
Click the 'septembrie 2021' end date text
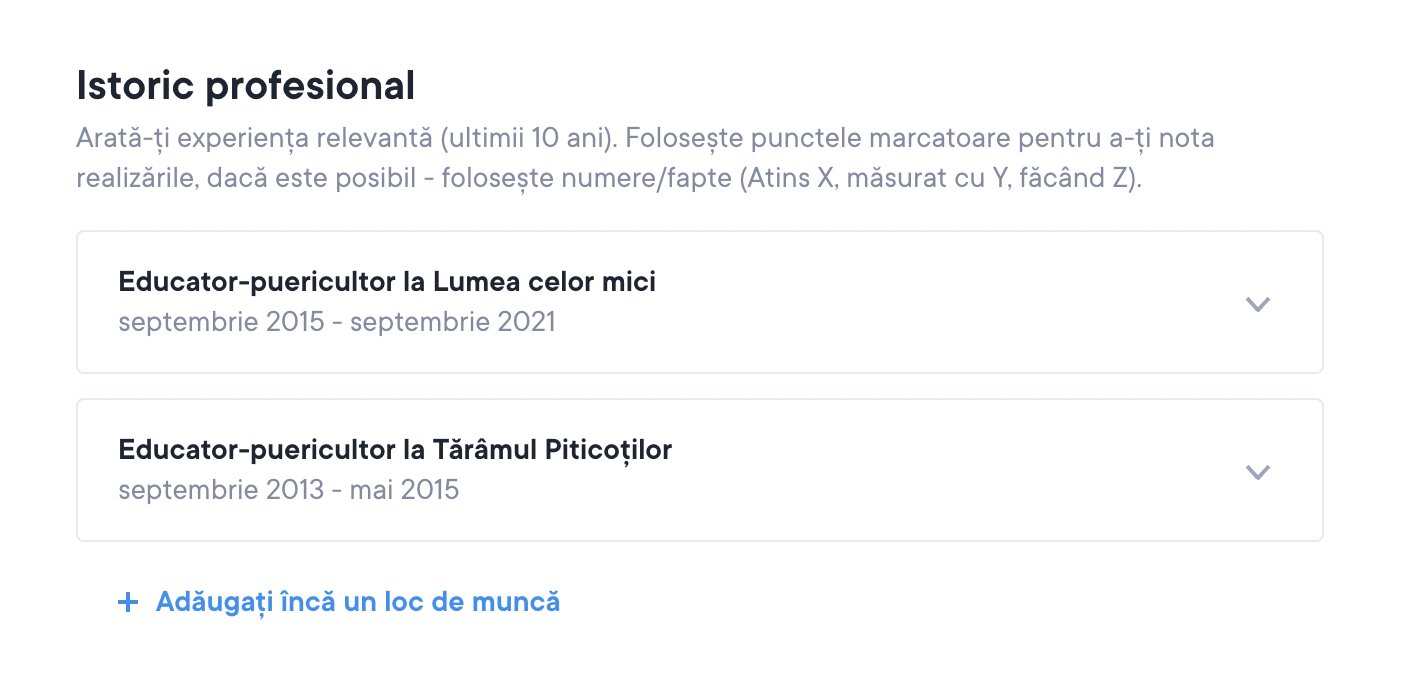(x=452, y=322)
